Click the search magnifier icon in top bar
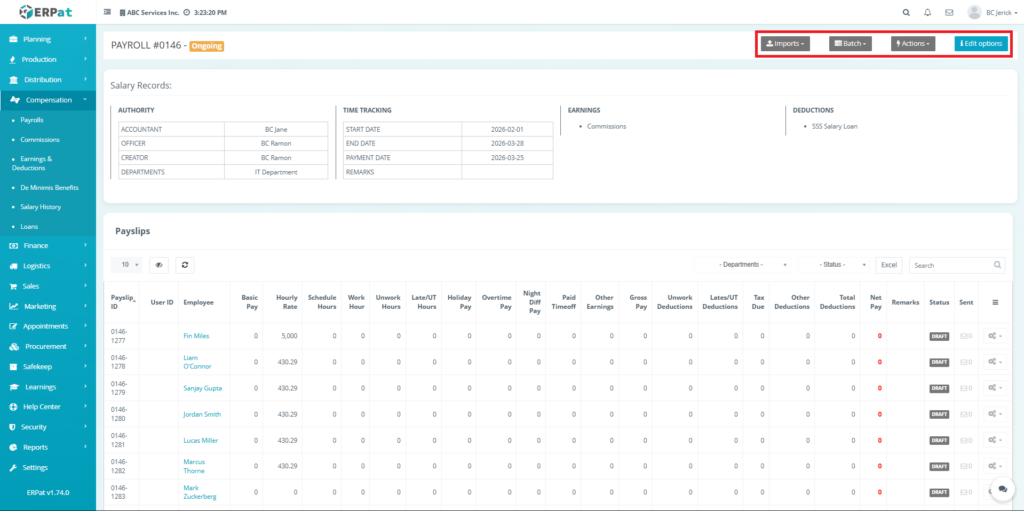The width and height of the screenshot is (1024, 511). click(x=906, y=13)
